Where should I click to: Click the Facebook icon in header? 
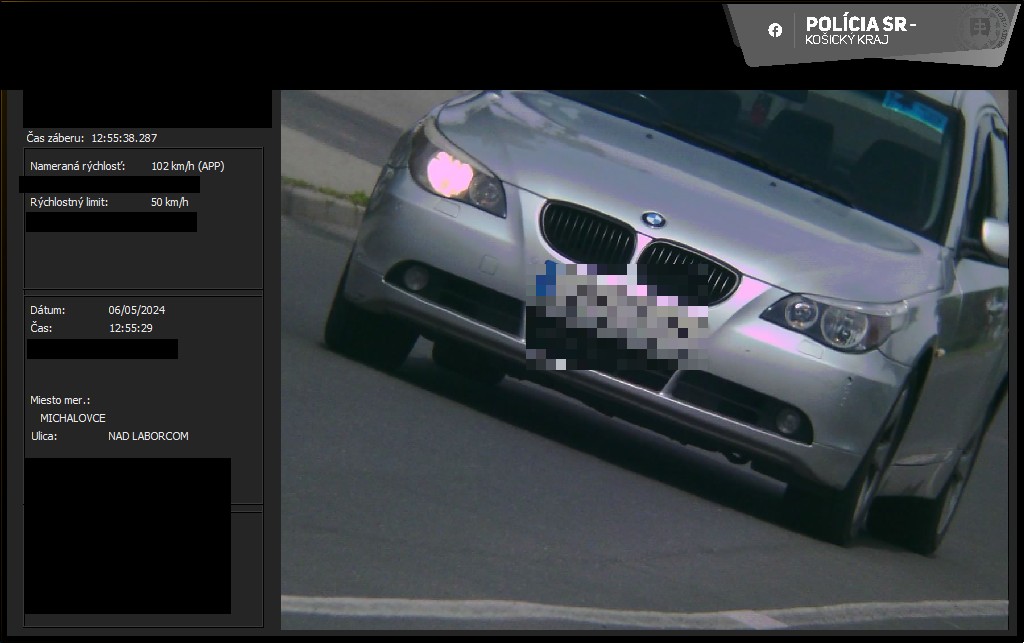(775, 30)
